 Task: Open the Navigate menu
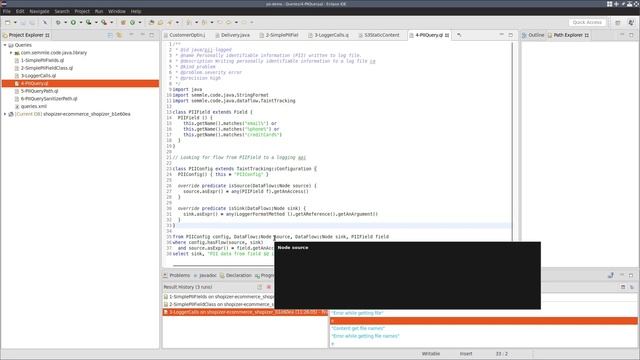click(39, 11)
